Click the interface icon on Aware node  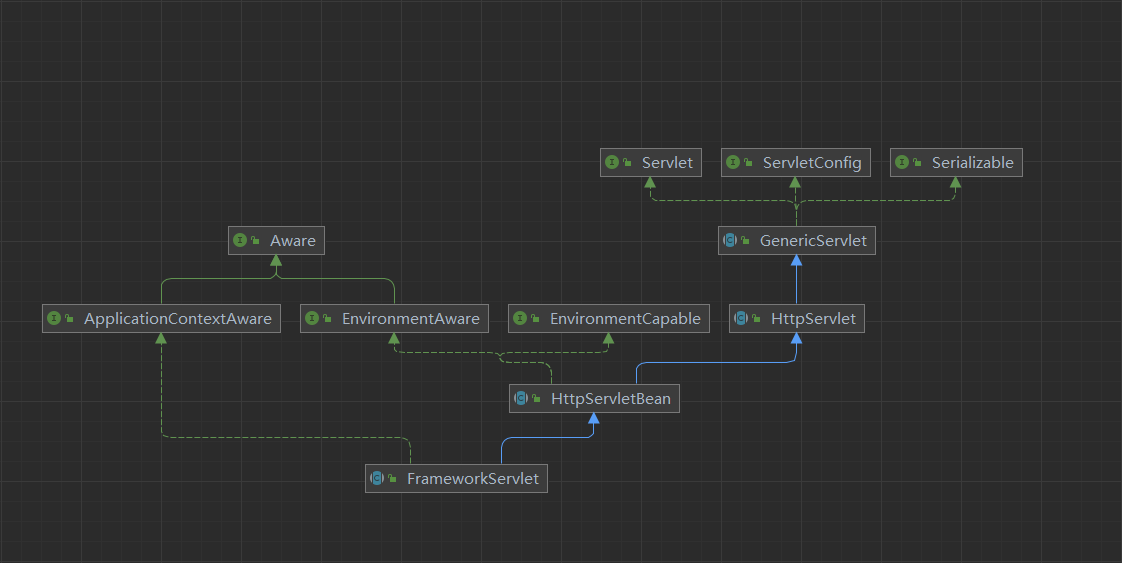(x=240, y=241)
